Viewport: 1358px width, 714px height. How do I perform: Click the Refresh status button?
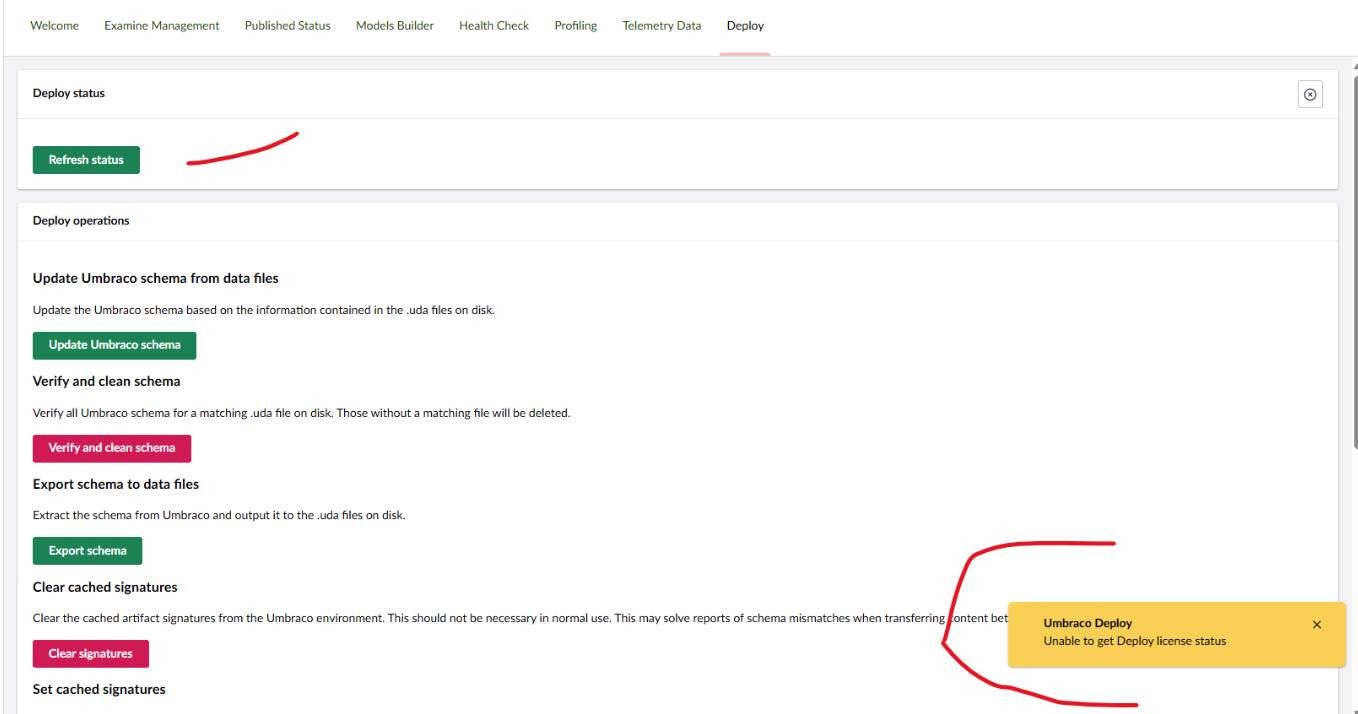tap(86, 160)
